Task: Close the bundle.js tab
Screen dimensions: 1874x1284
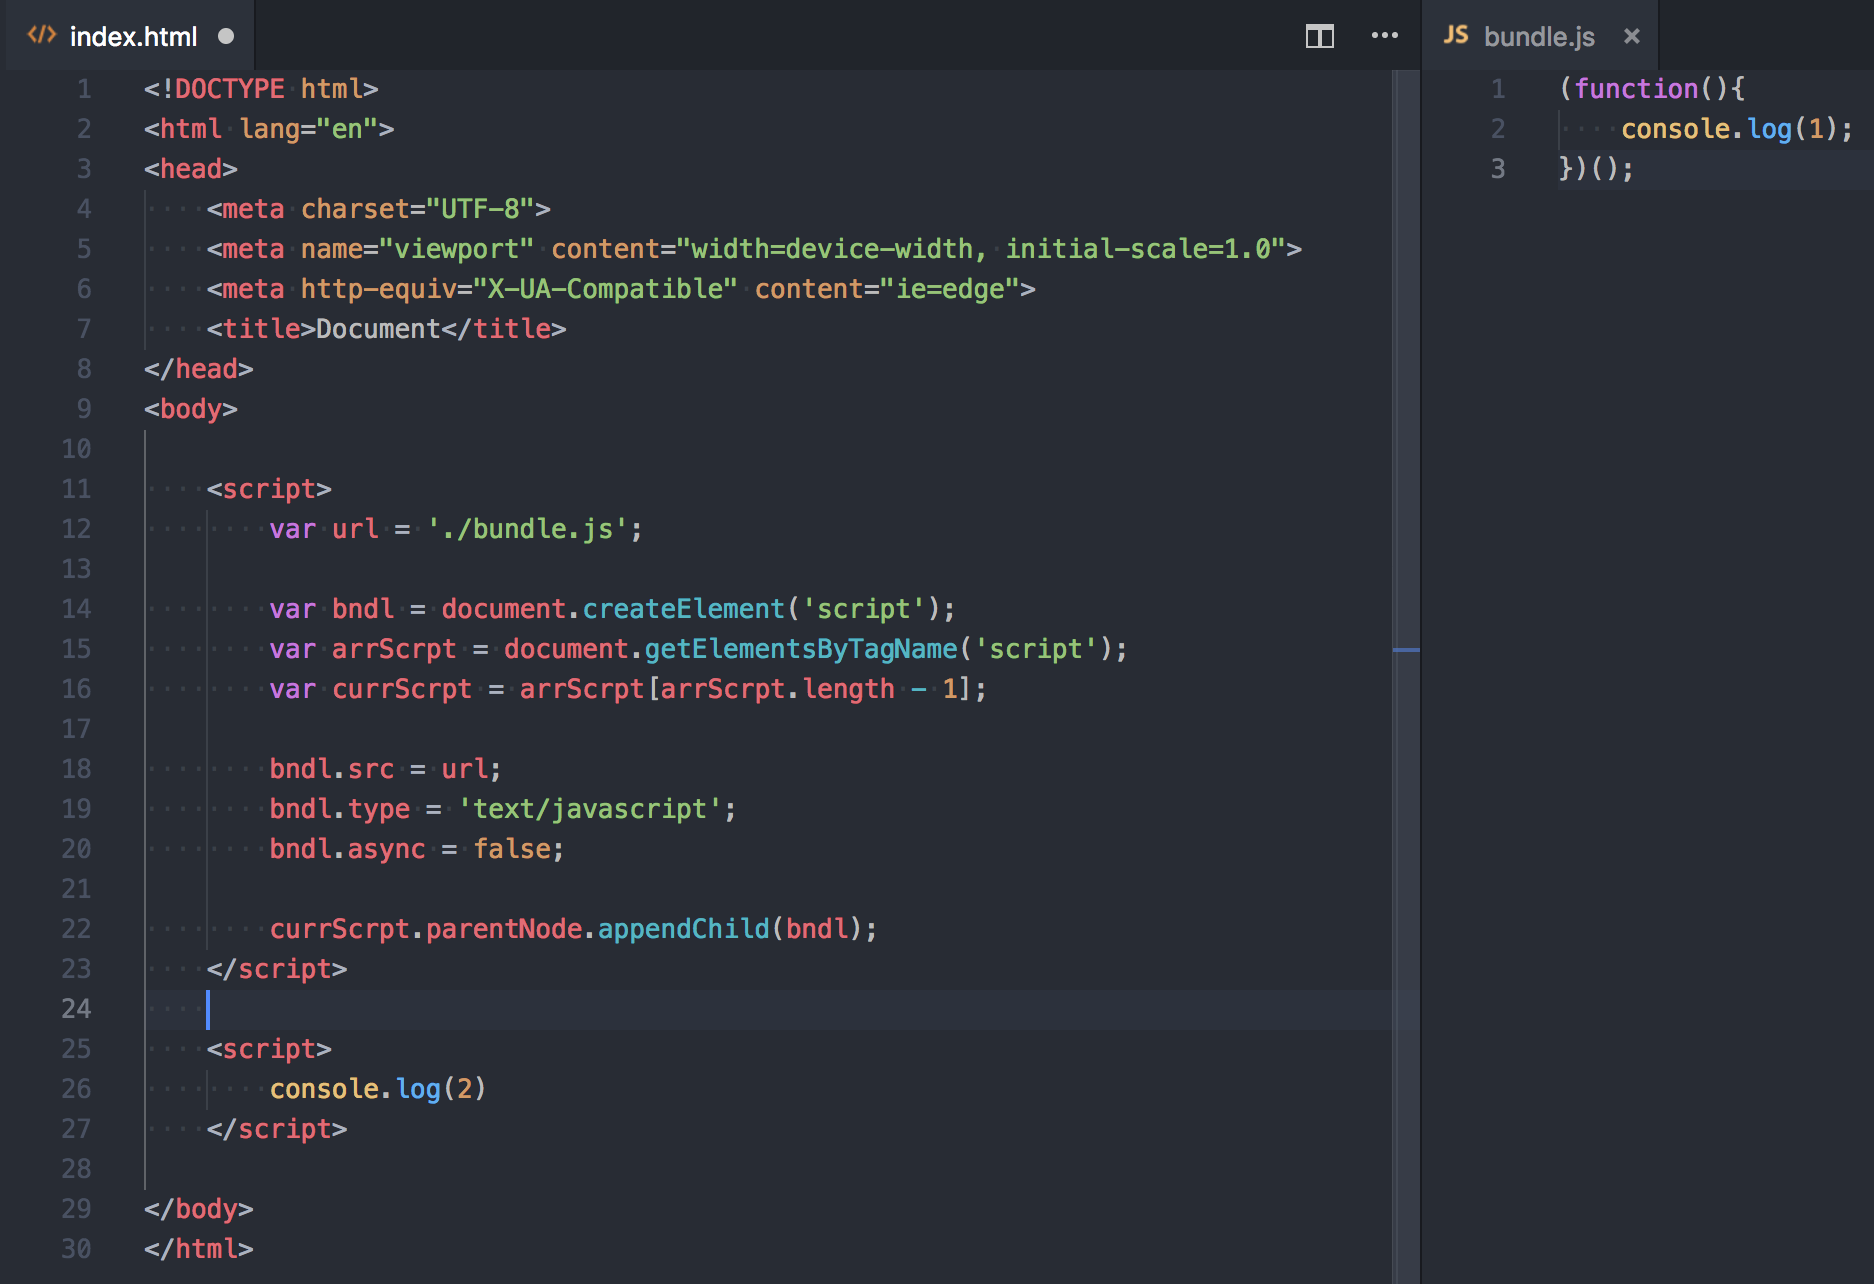Action: 1632,36
